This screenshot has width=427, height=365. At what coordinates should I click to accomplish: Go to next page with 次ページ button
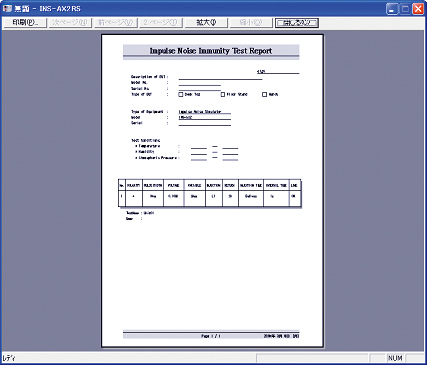tap(70, 23)
